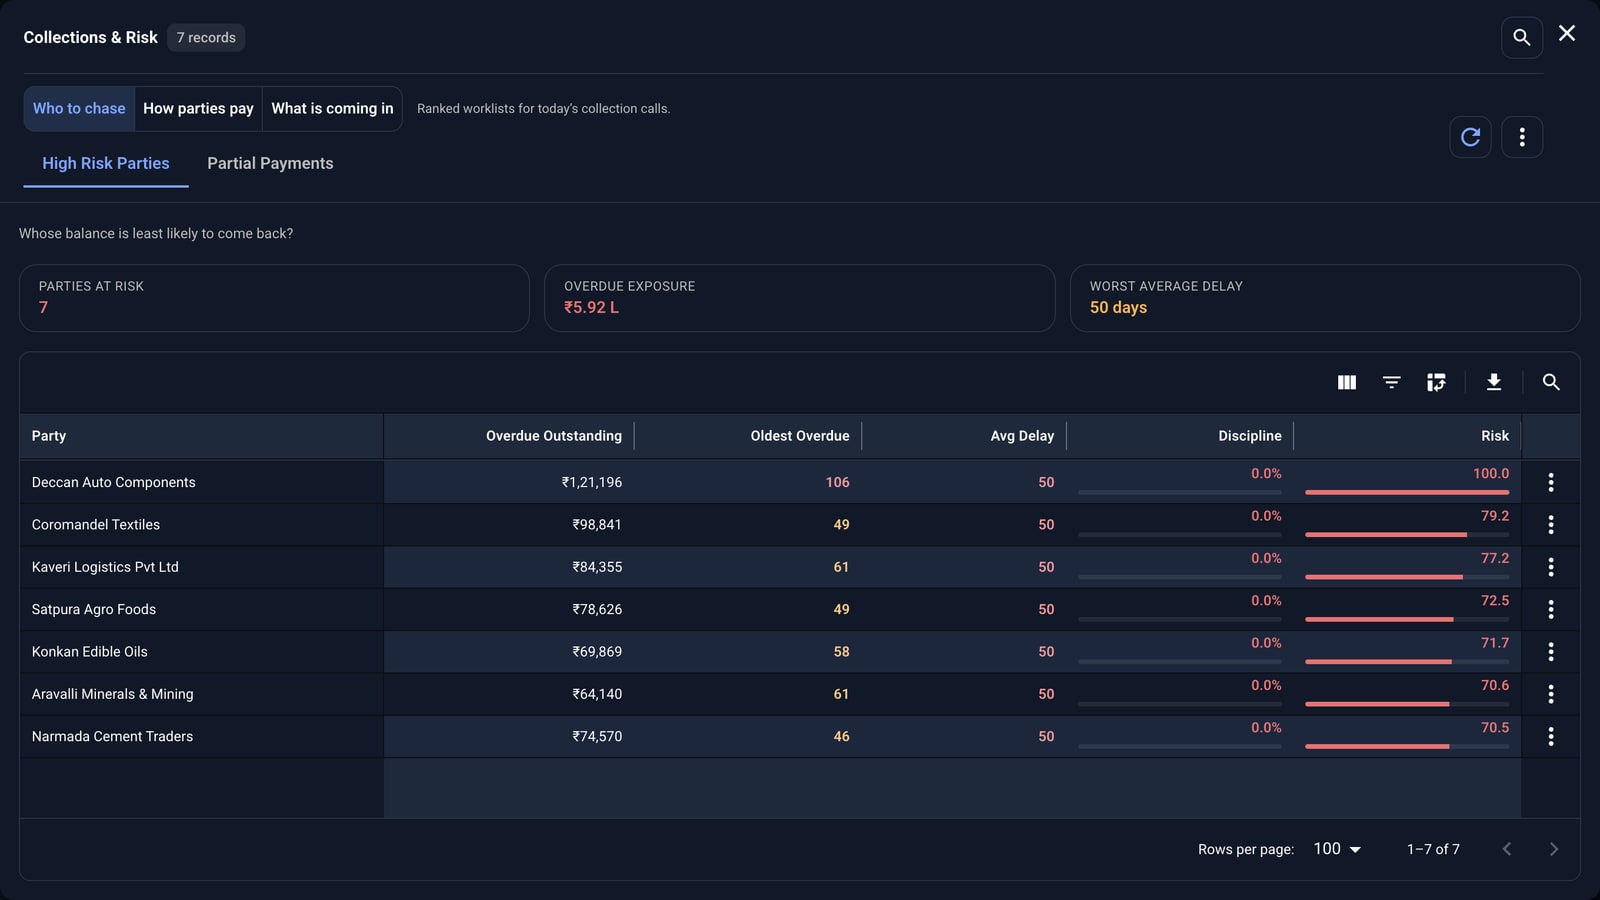The width and height of the screenshot is (1600, 900).
Task: Open row actions for Deccan Auto Components
Action: [x=1551, y=482]
